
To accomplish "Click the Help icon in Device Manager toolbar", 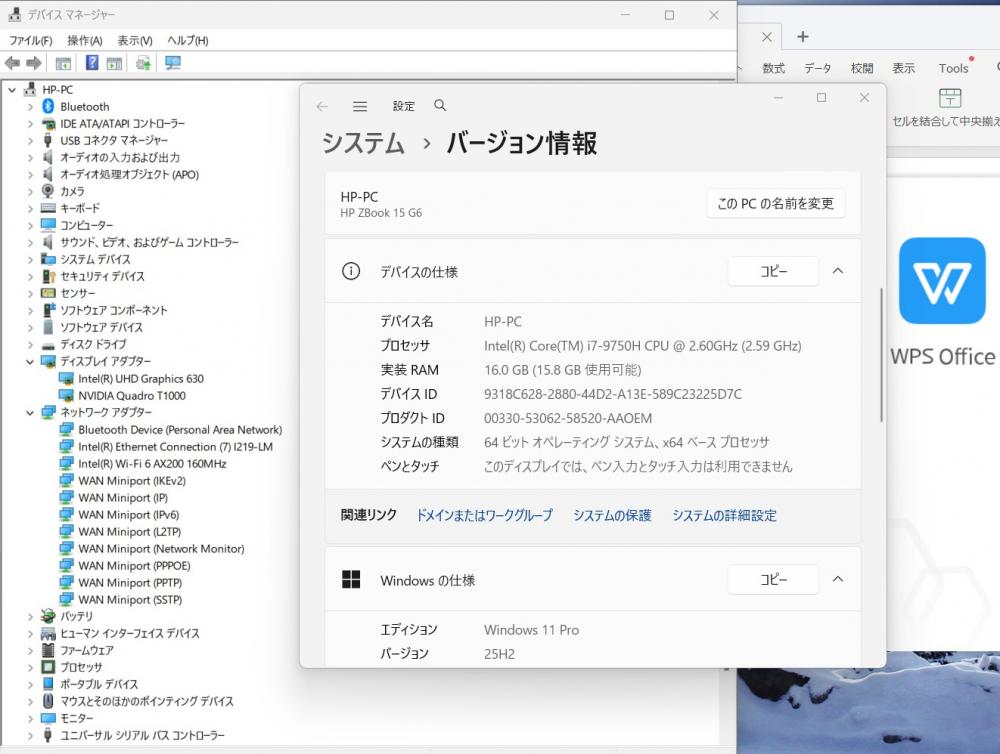I will pos(92,63).
